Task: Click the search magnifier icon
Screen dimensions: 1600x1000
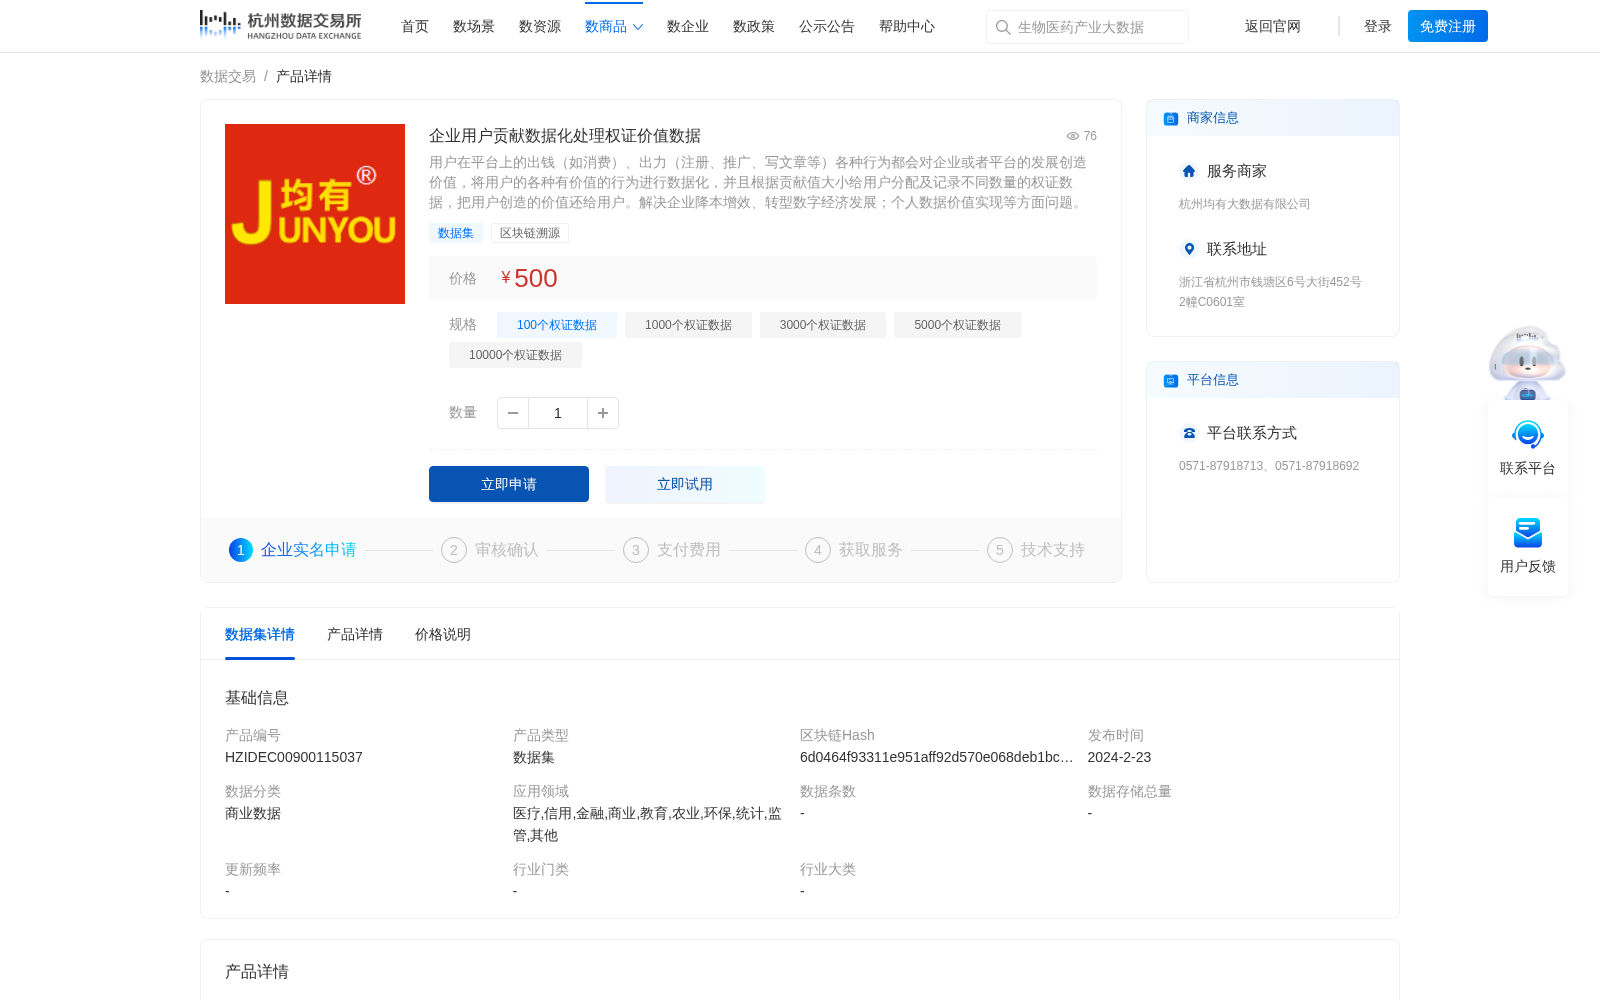Action: [x=1003, y=27]
